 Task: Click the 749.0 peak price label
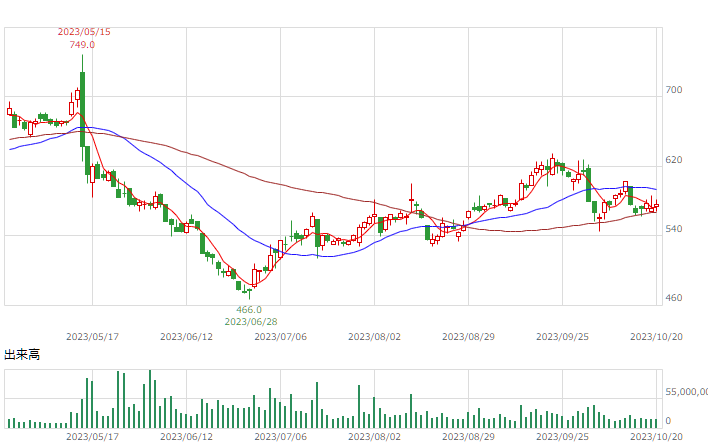click(82, 44)
